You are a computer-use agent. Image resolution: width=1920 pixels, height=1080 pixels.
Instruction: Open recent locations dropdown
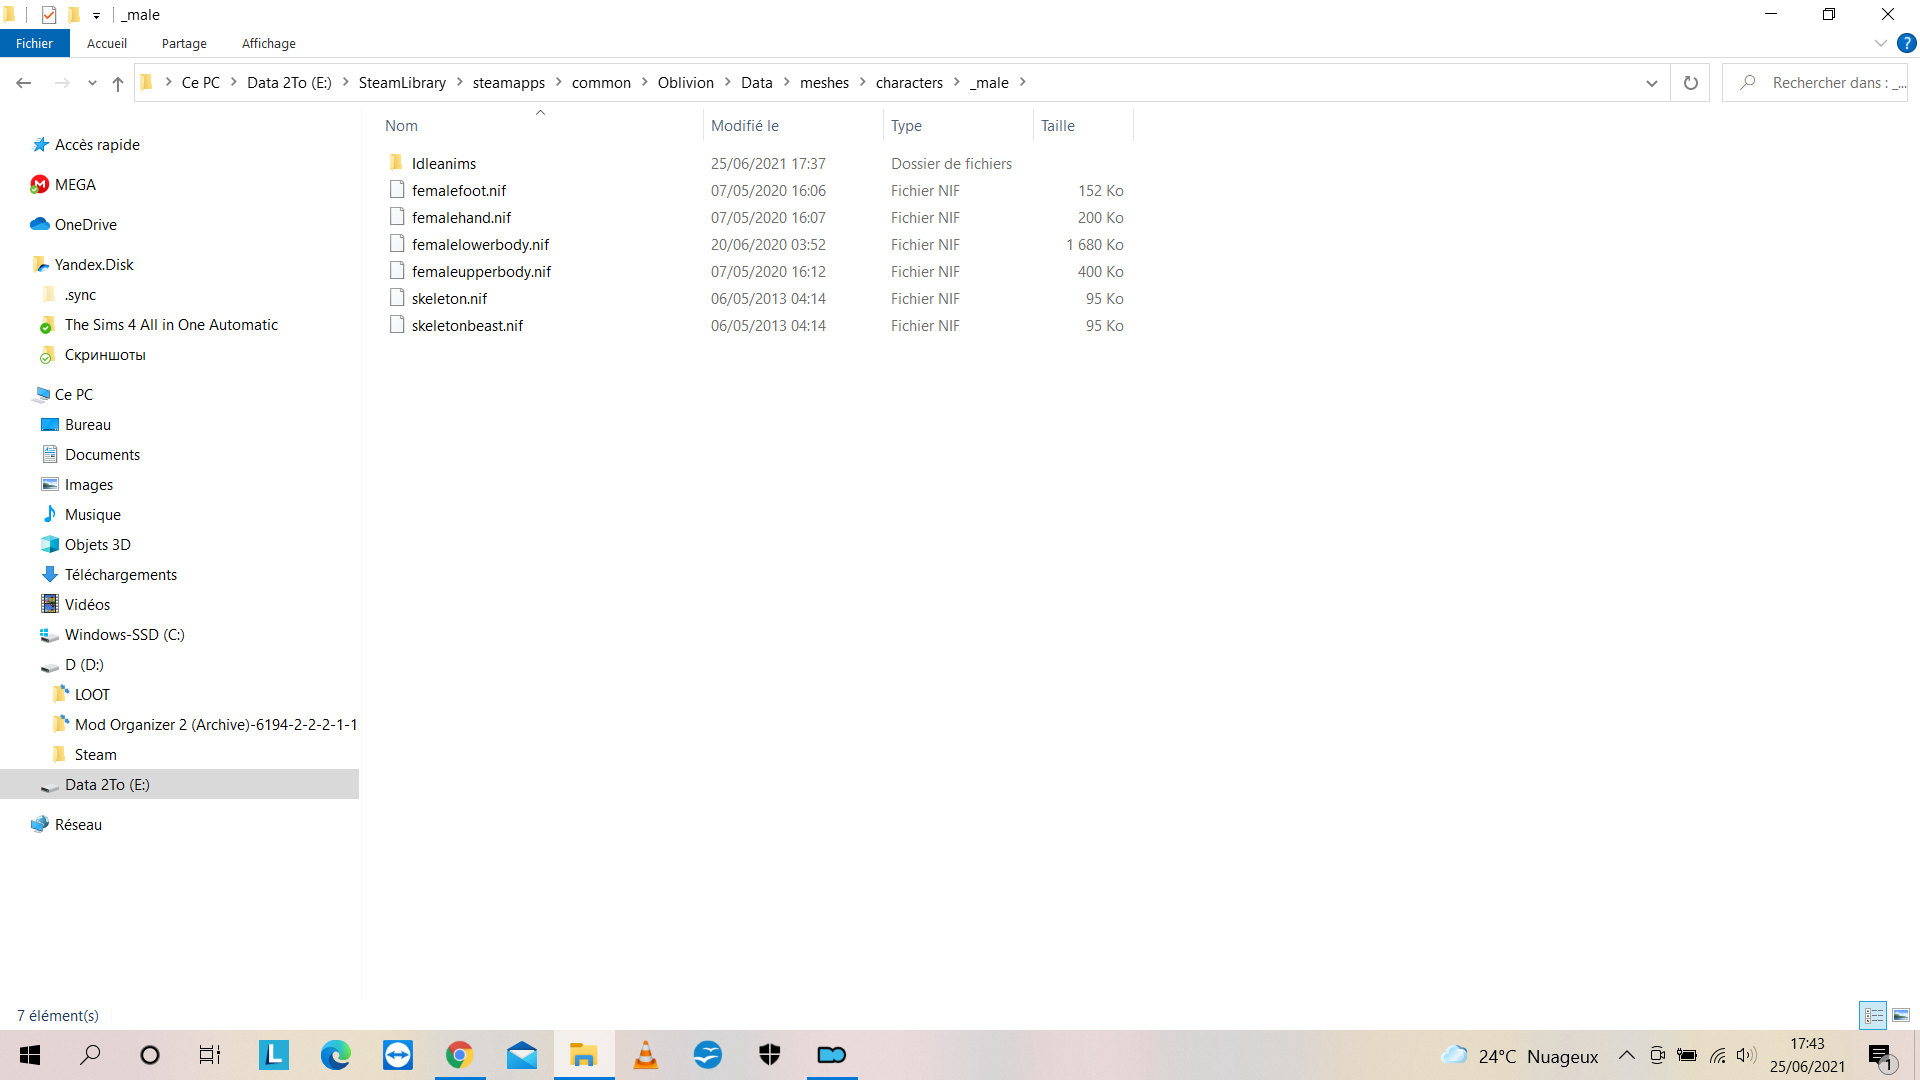coord(92,83)
